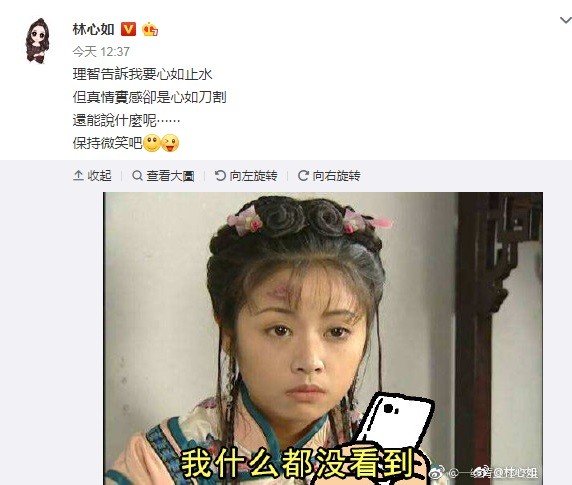Click the Weibo watermark logo on image

pos(437,473)
